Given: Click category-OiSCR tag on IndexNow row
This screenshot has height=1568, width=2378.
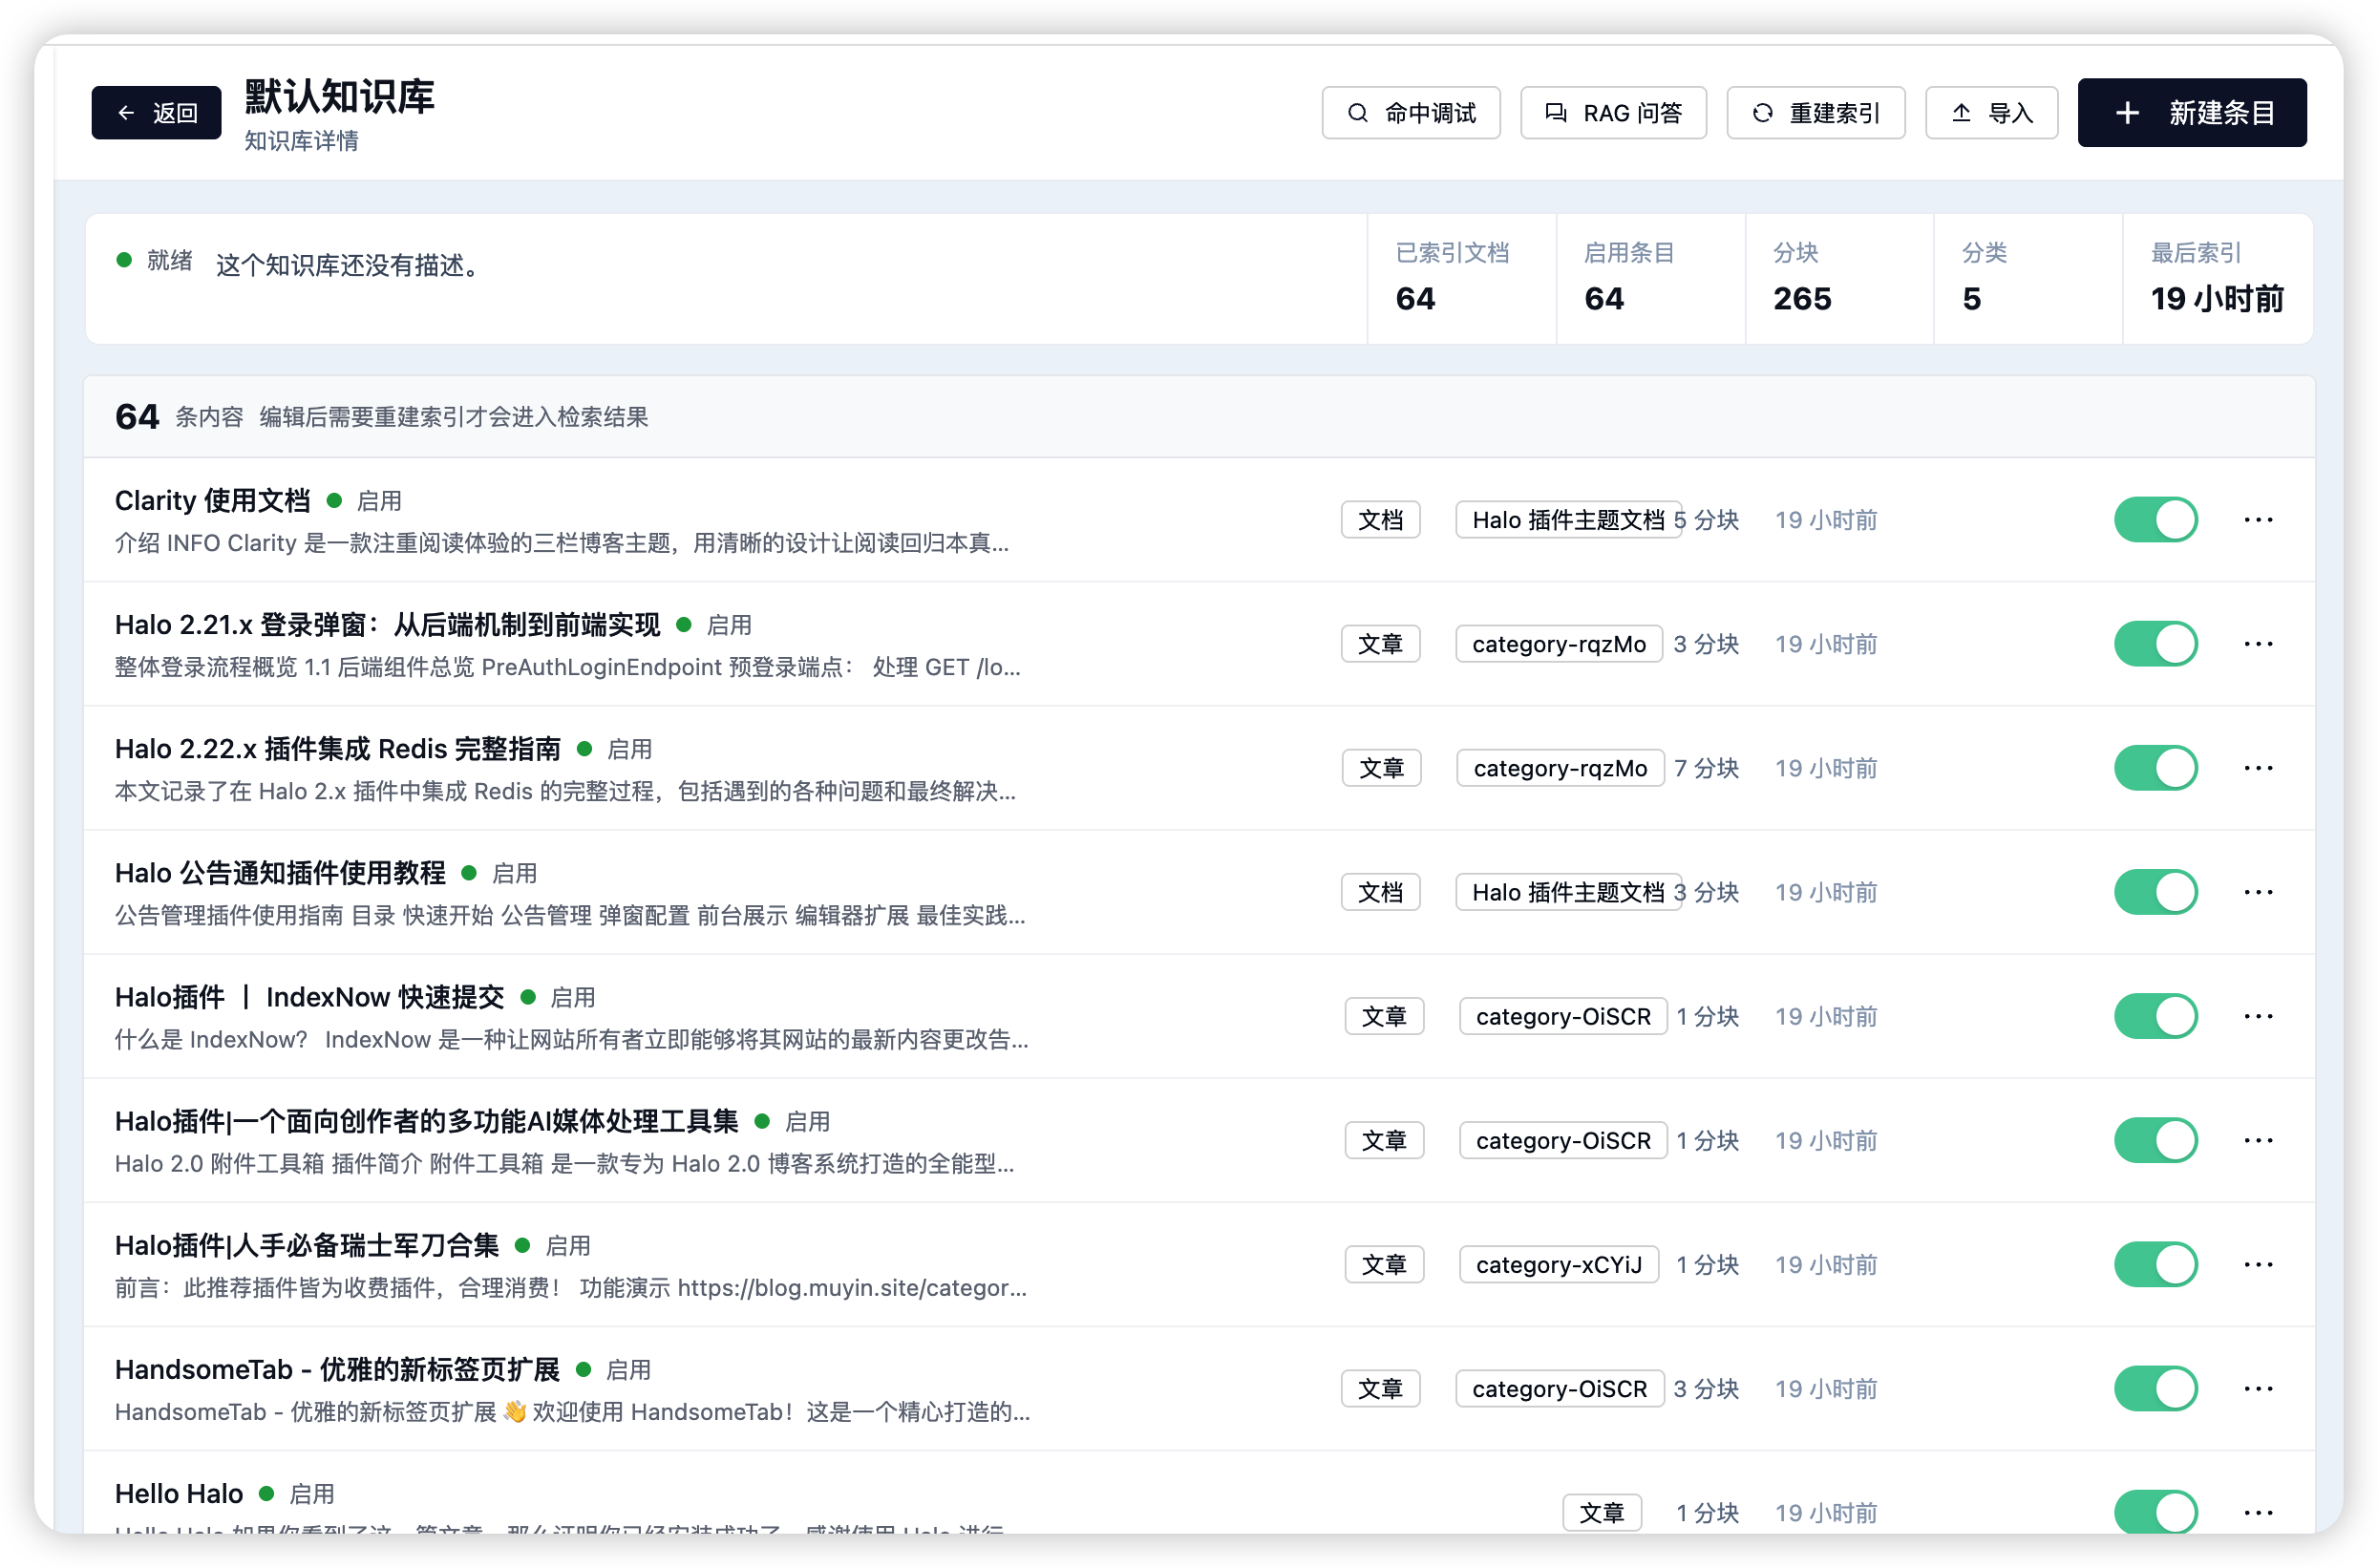Looking at the screenshot, I should click(x=1562, y=1016).
